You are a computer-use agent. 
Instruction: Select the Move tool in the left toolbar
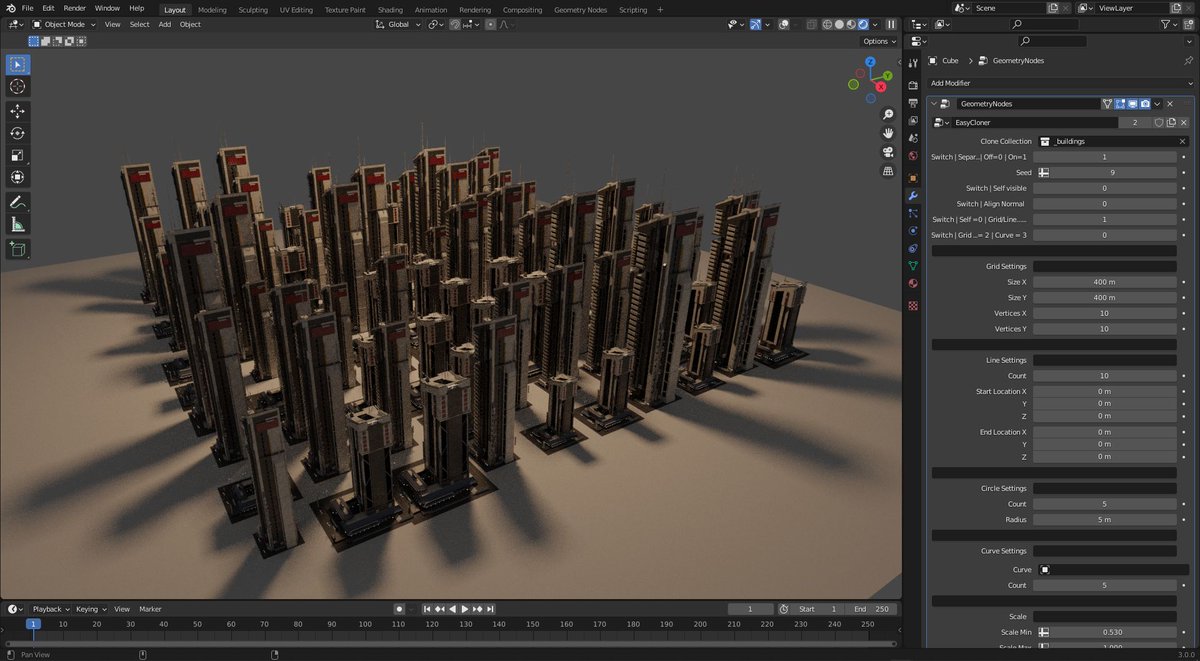tap(16, 110)
